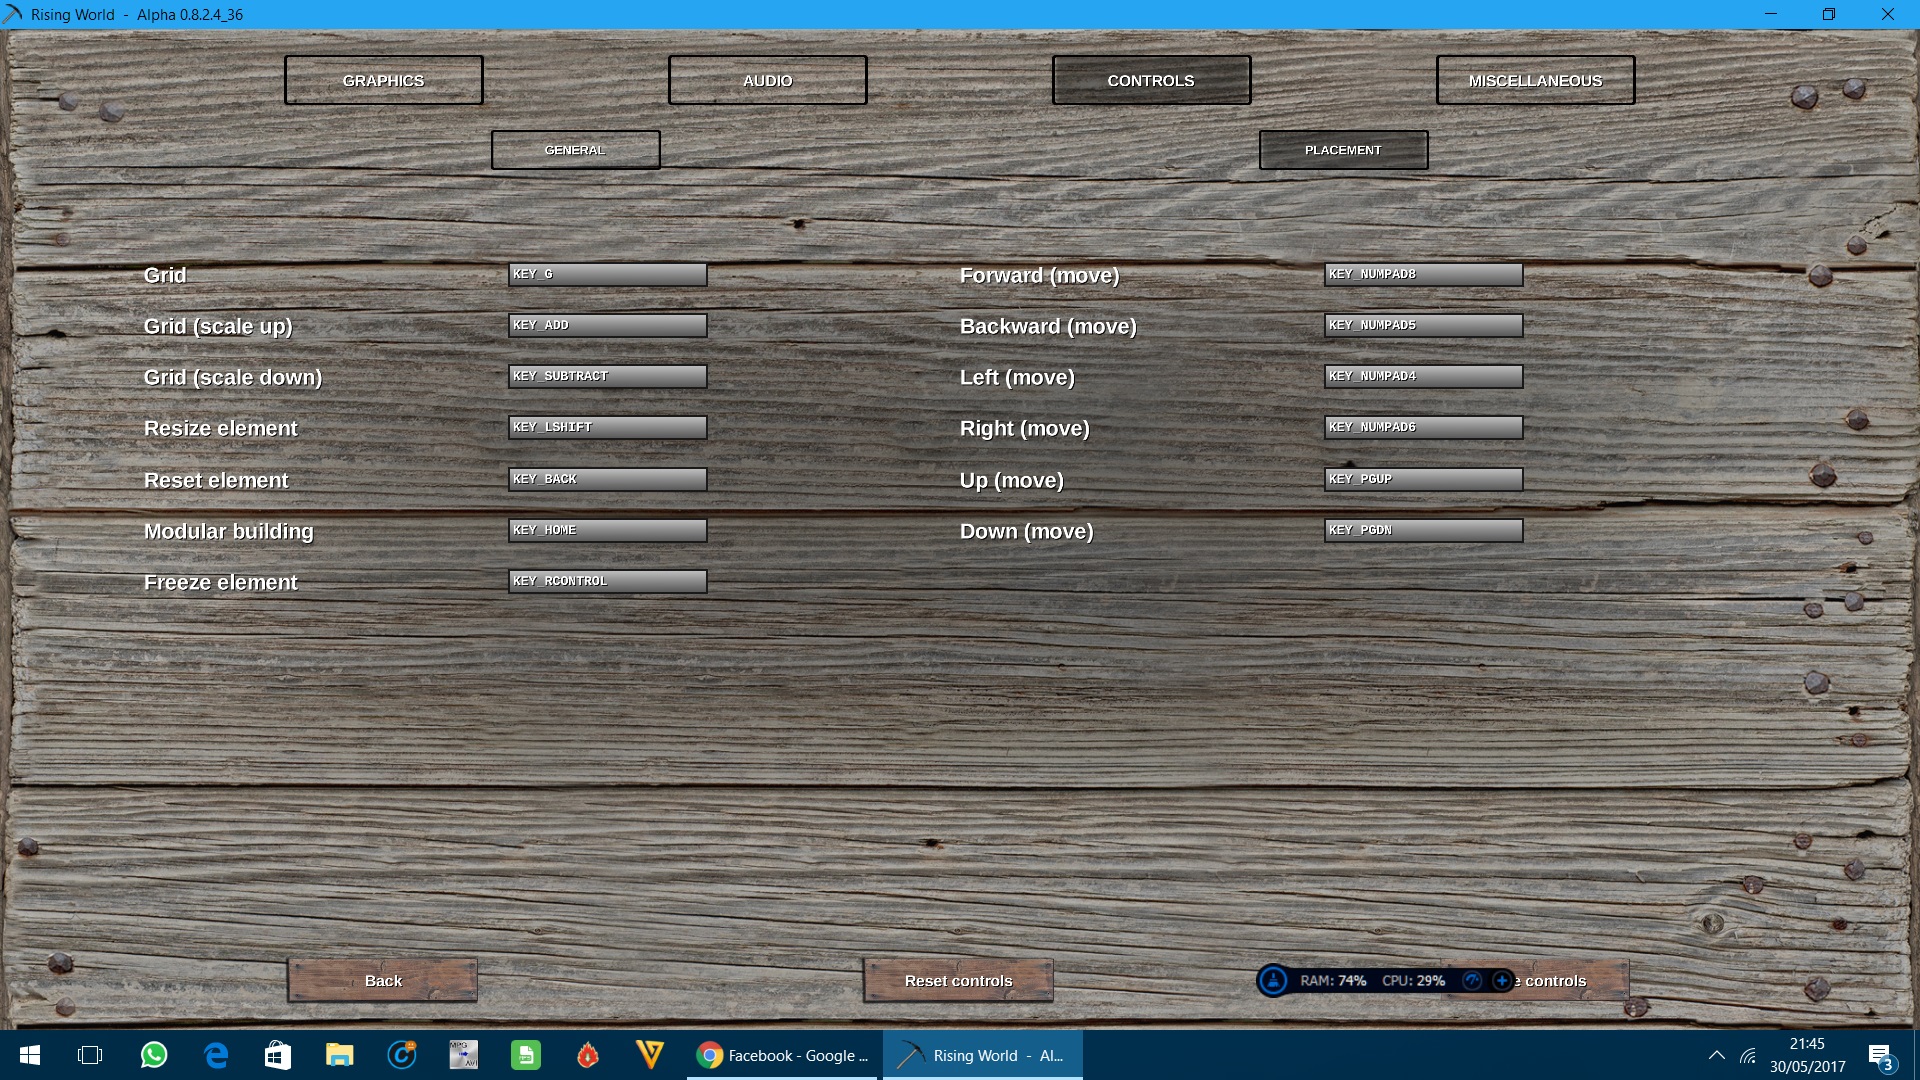This screenshot has width=1920, height=1080.
Task: Change the Backward (move) key binding
Action: (x=1424, y=325)
